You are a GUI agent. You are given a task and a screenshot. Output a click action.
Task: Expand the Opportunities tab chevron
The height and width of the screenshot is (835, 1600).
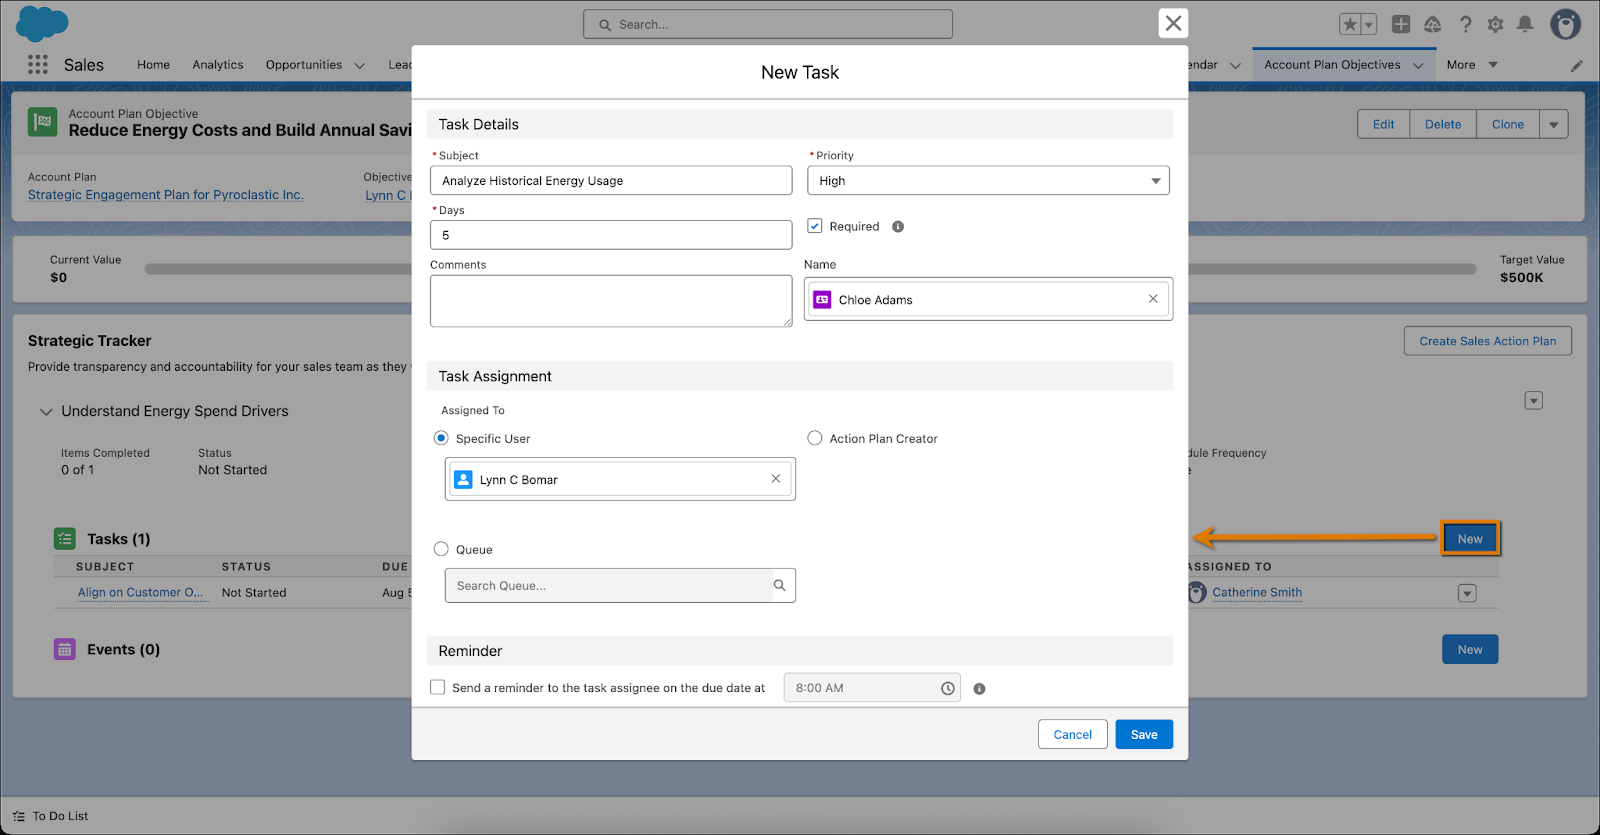[360, 65]
